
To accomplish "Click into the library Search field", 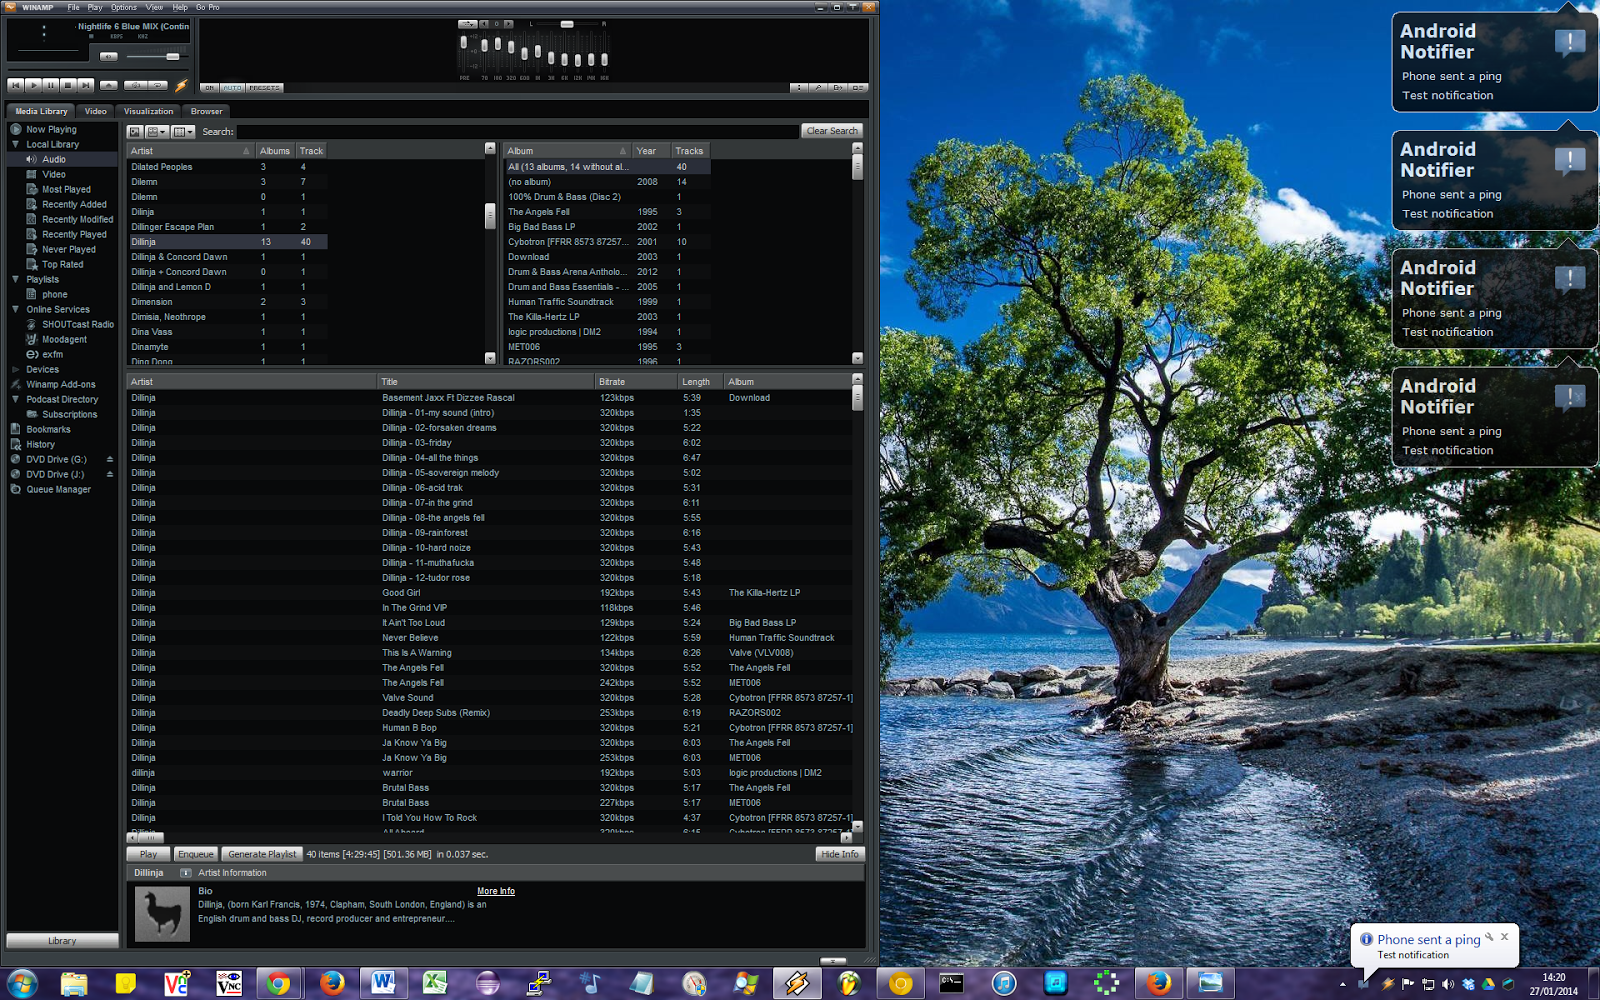I will tap(518, 131).
